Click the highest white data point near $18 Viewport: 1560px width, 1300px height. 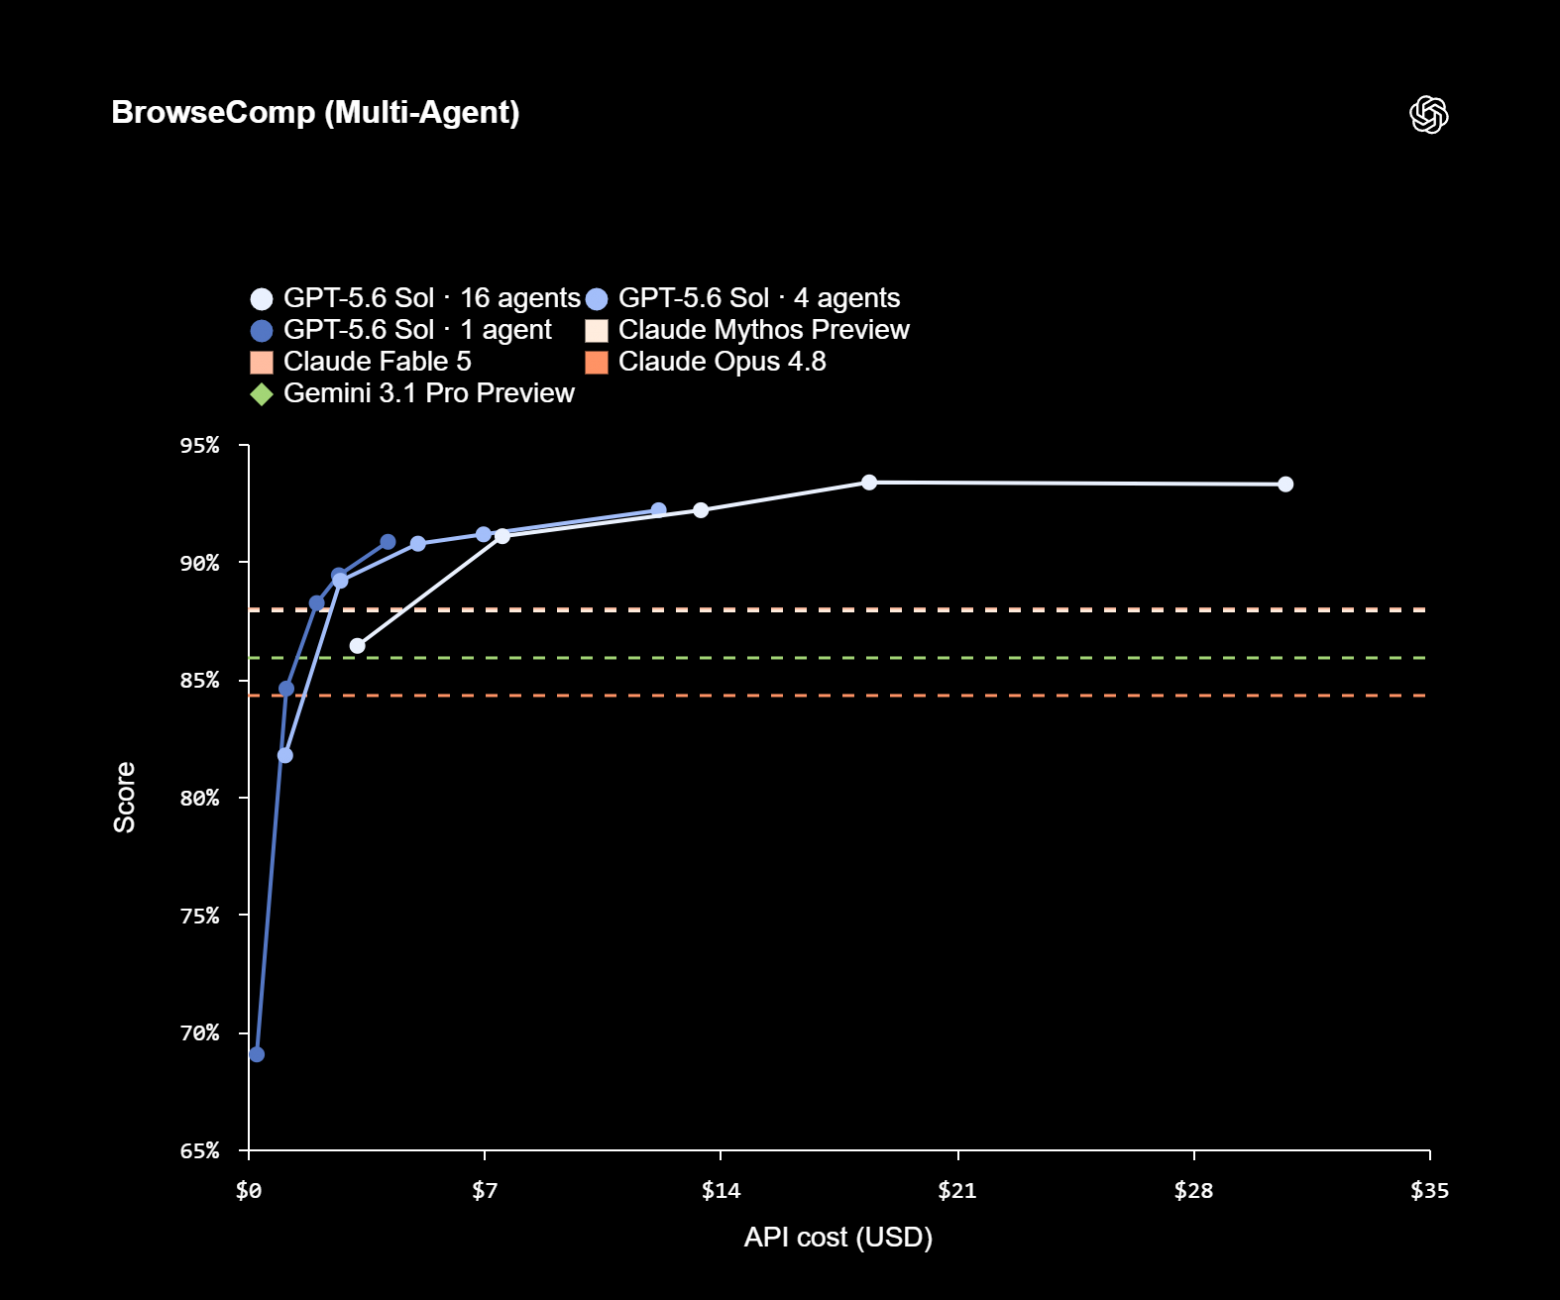(869, 482)
